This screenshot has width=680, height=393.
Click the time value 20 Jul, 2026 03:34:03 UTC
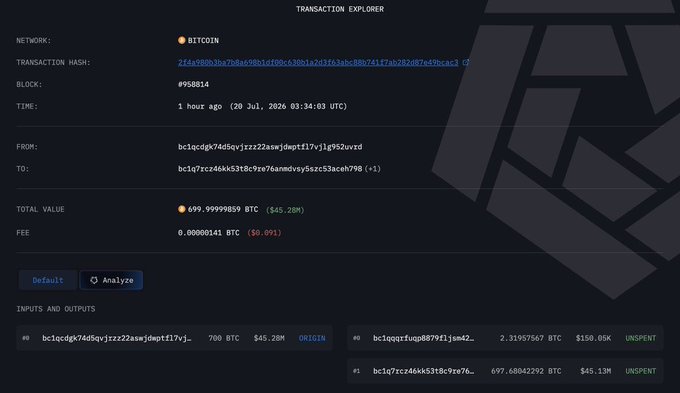(x=288, y=106)
